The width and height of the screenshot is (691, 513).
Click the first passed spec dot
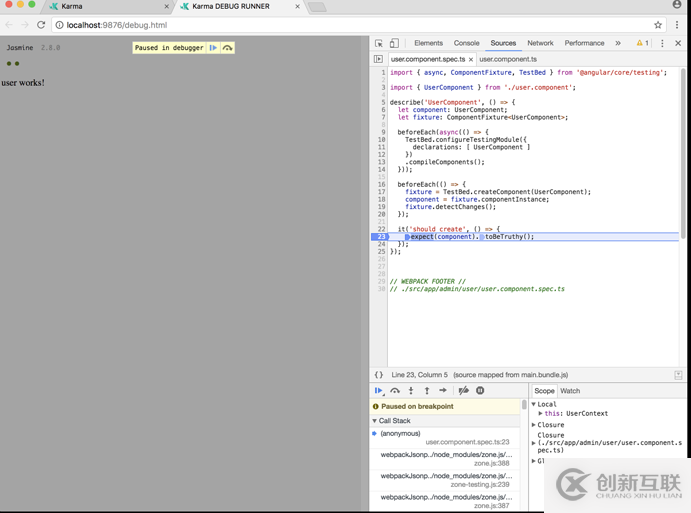[9, 63]
